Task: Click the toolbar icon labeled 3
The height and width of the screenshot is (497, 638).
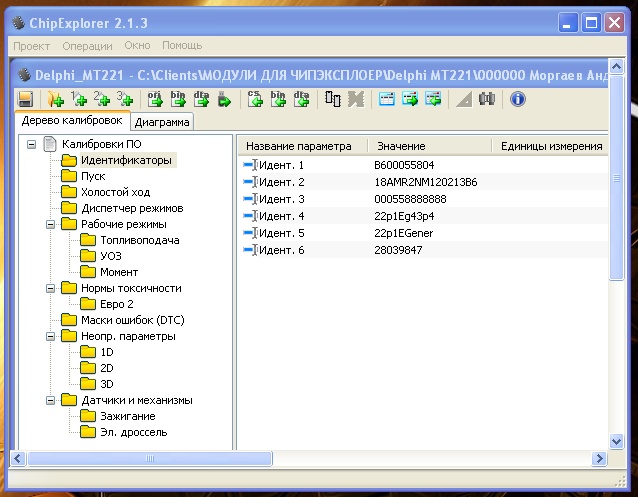Action: 124,99
